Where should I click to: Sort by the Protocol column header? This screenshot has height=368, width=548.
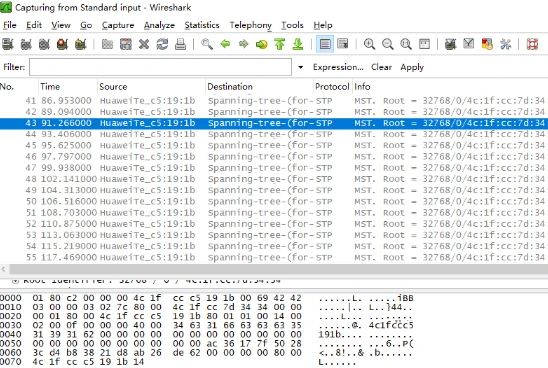(332, 87)
